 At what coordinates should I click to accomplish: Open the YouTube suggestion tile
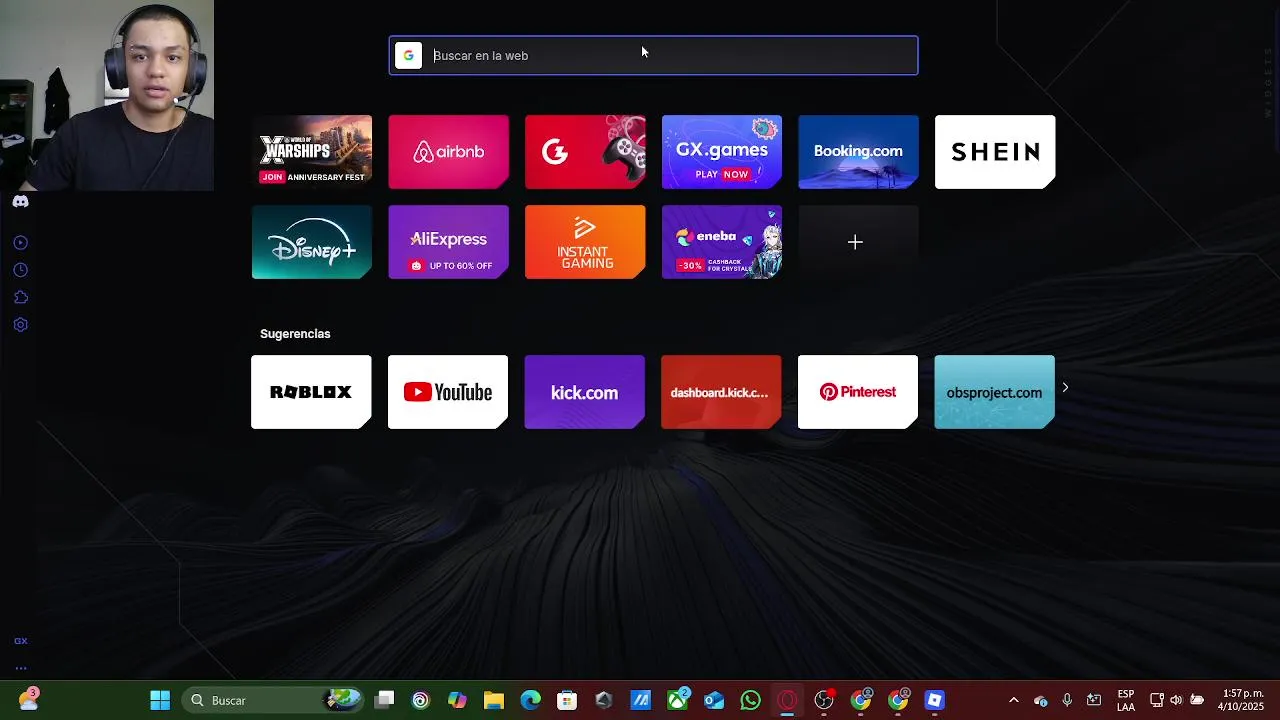(x=448, y=392)
